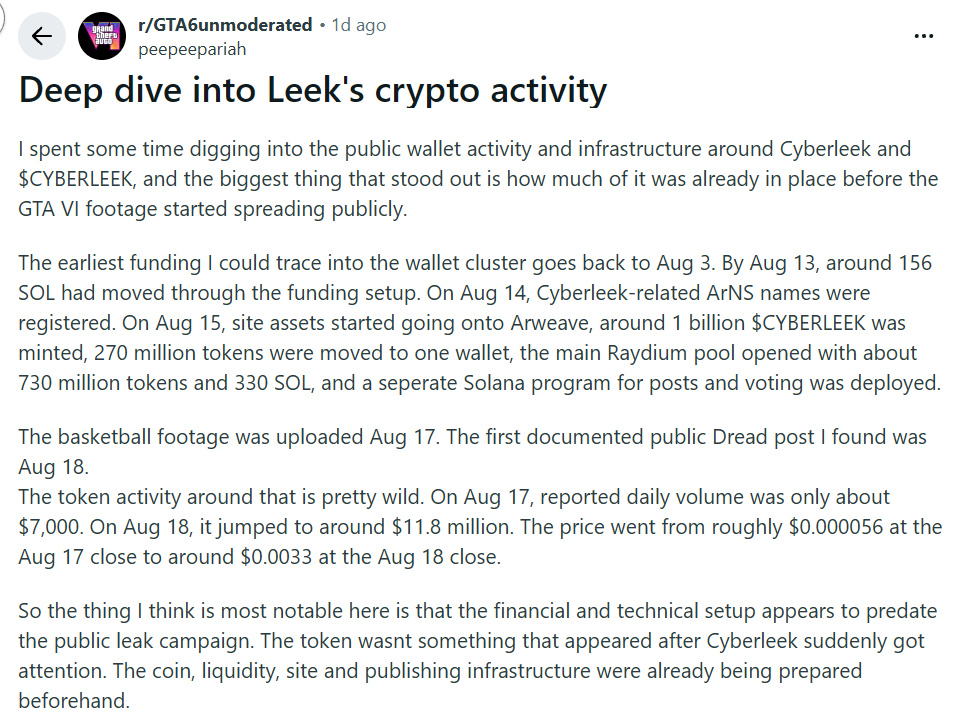Click the final paragraph starting 'So the thing'
The height and width of the screenshot is (717, 967).
tap(477, 655)
